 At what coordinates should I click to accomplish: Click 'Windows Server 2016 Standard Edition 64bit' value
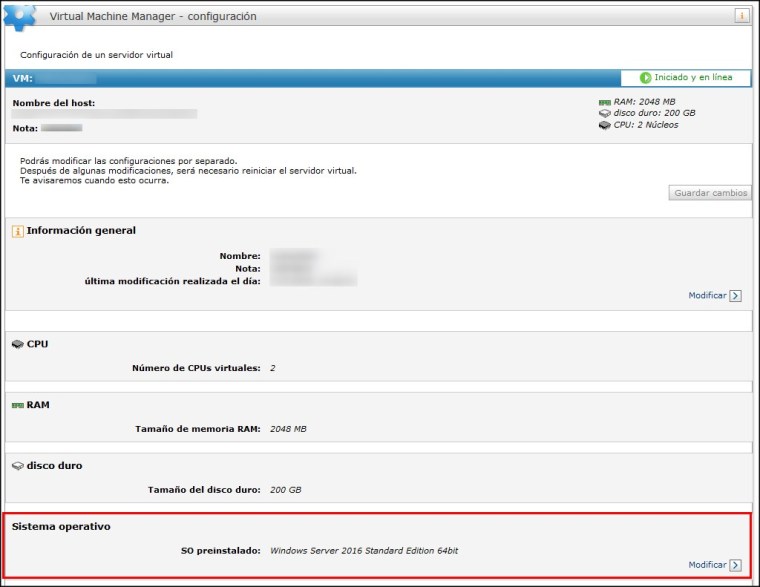(364, 550)
